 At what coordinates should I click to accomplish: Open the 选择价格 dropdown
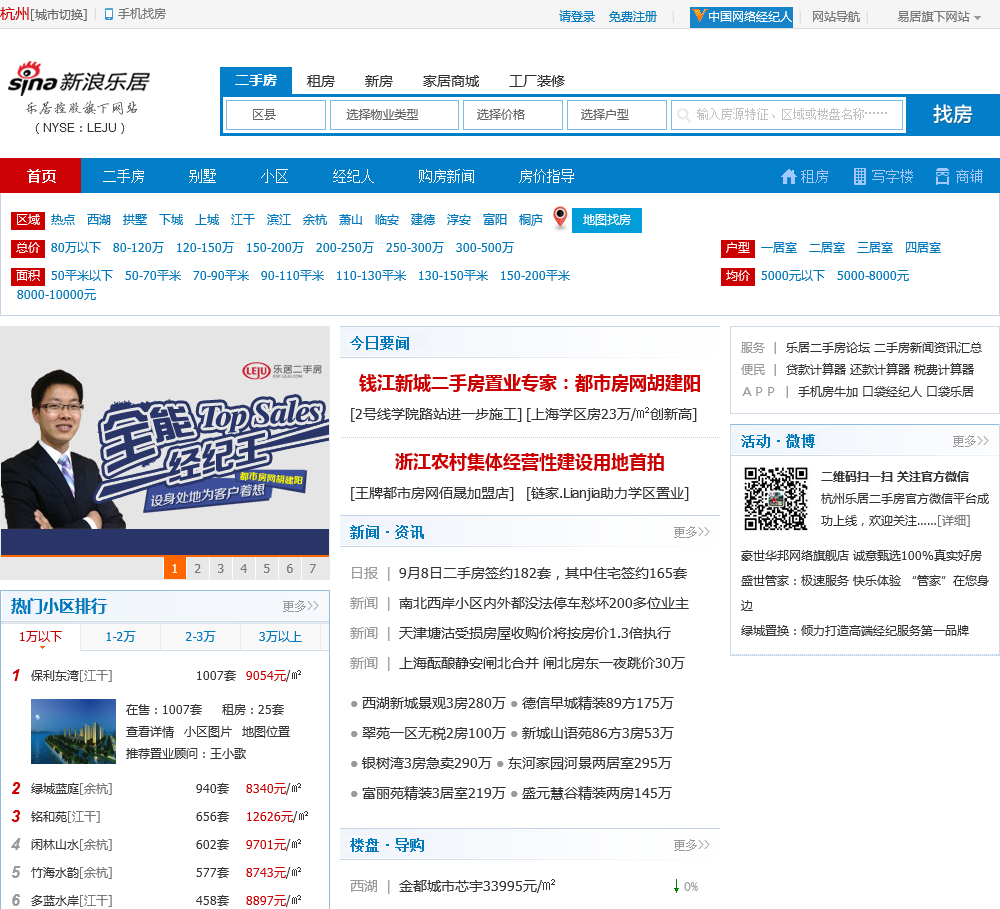513,115
